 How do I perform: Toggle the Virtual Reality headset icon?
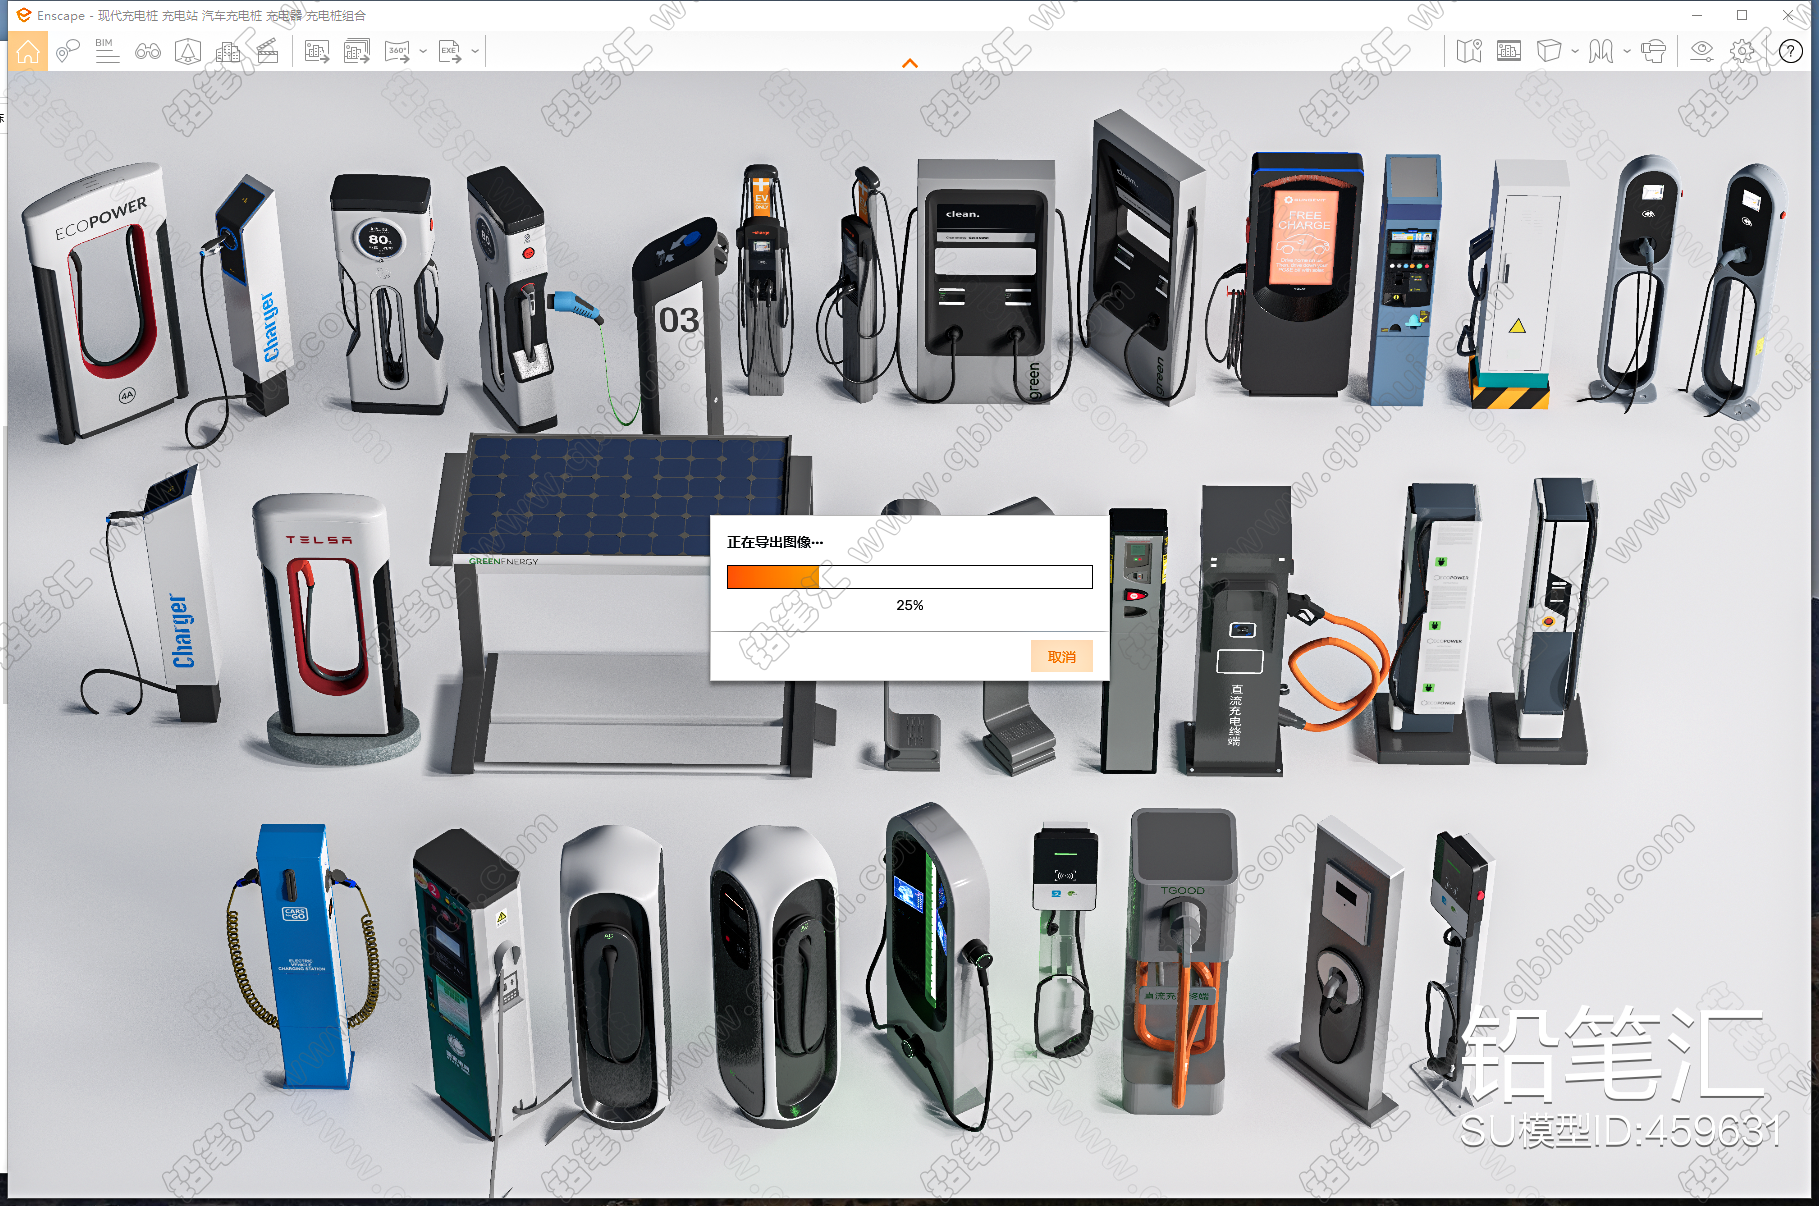click(1654, 52)
